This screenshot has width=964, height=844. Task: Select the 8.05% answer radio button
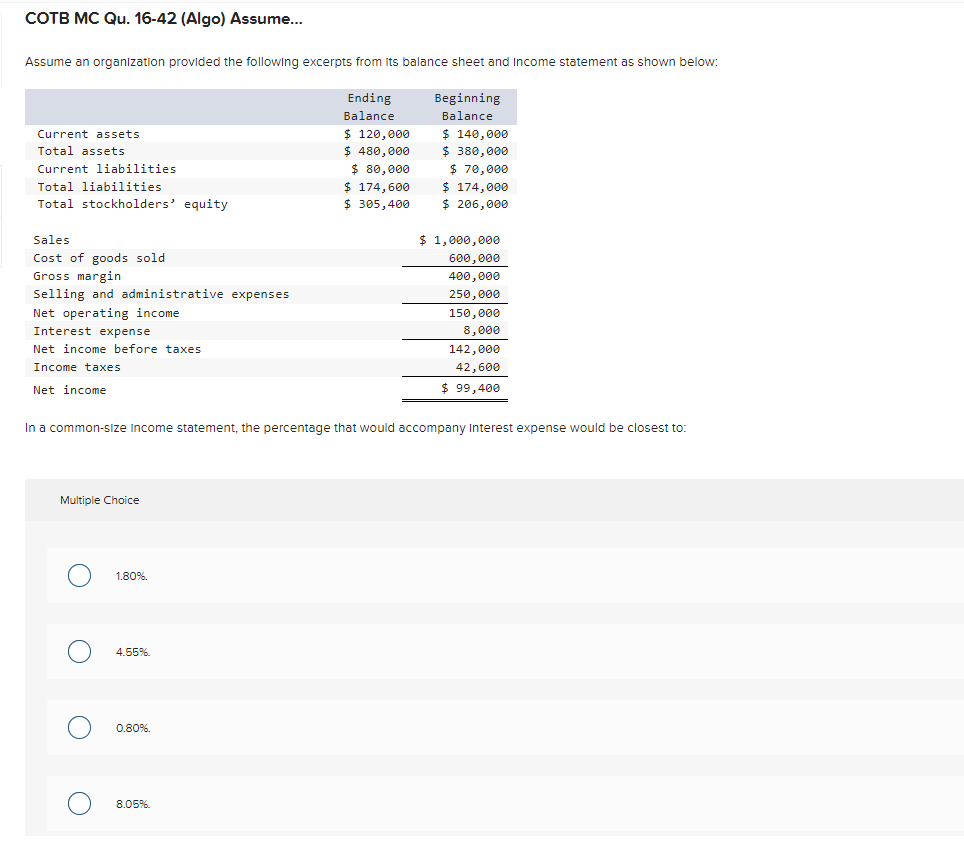[79, 803]
